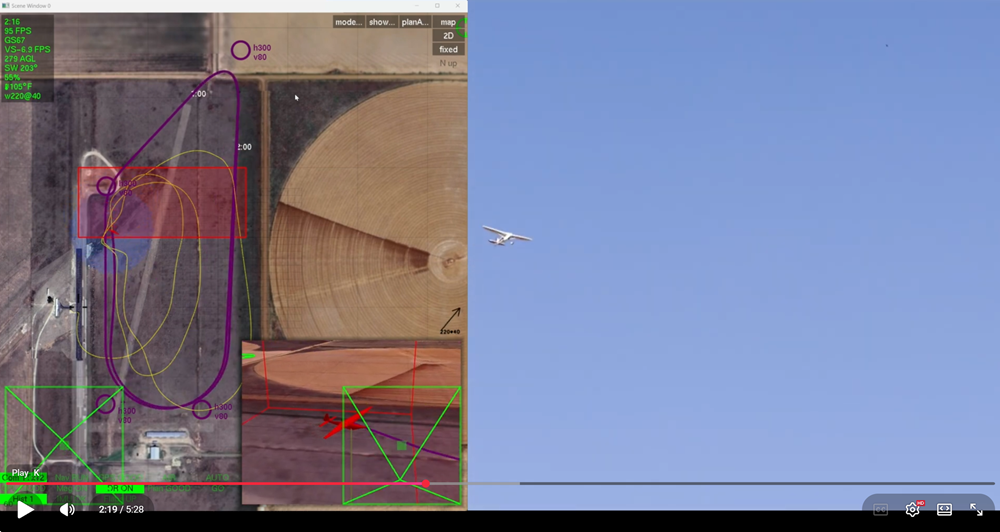
Task: Enter fullscreen mode
Action: pos(976,510)
